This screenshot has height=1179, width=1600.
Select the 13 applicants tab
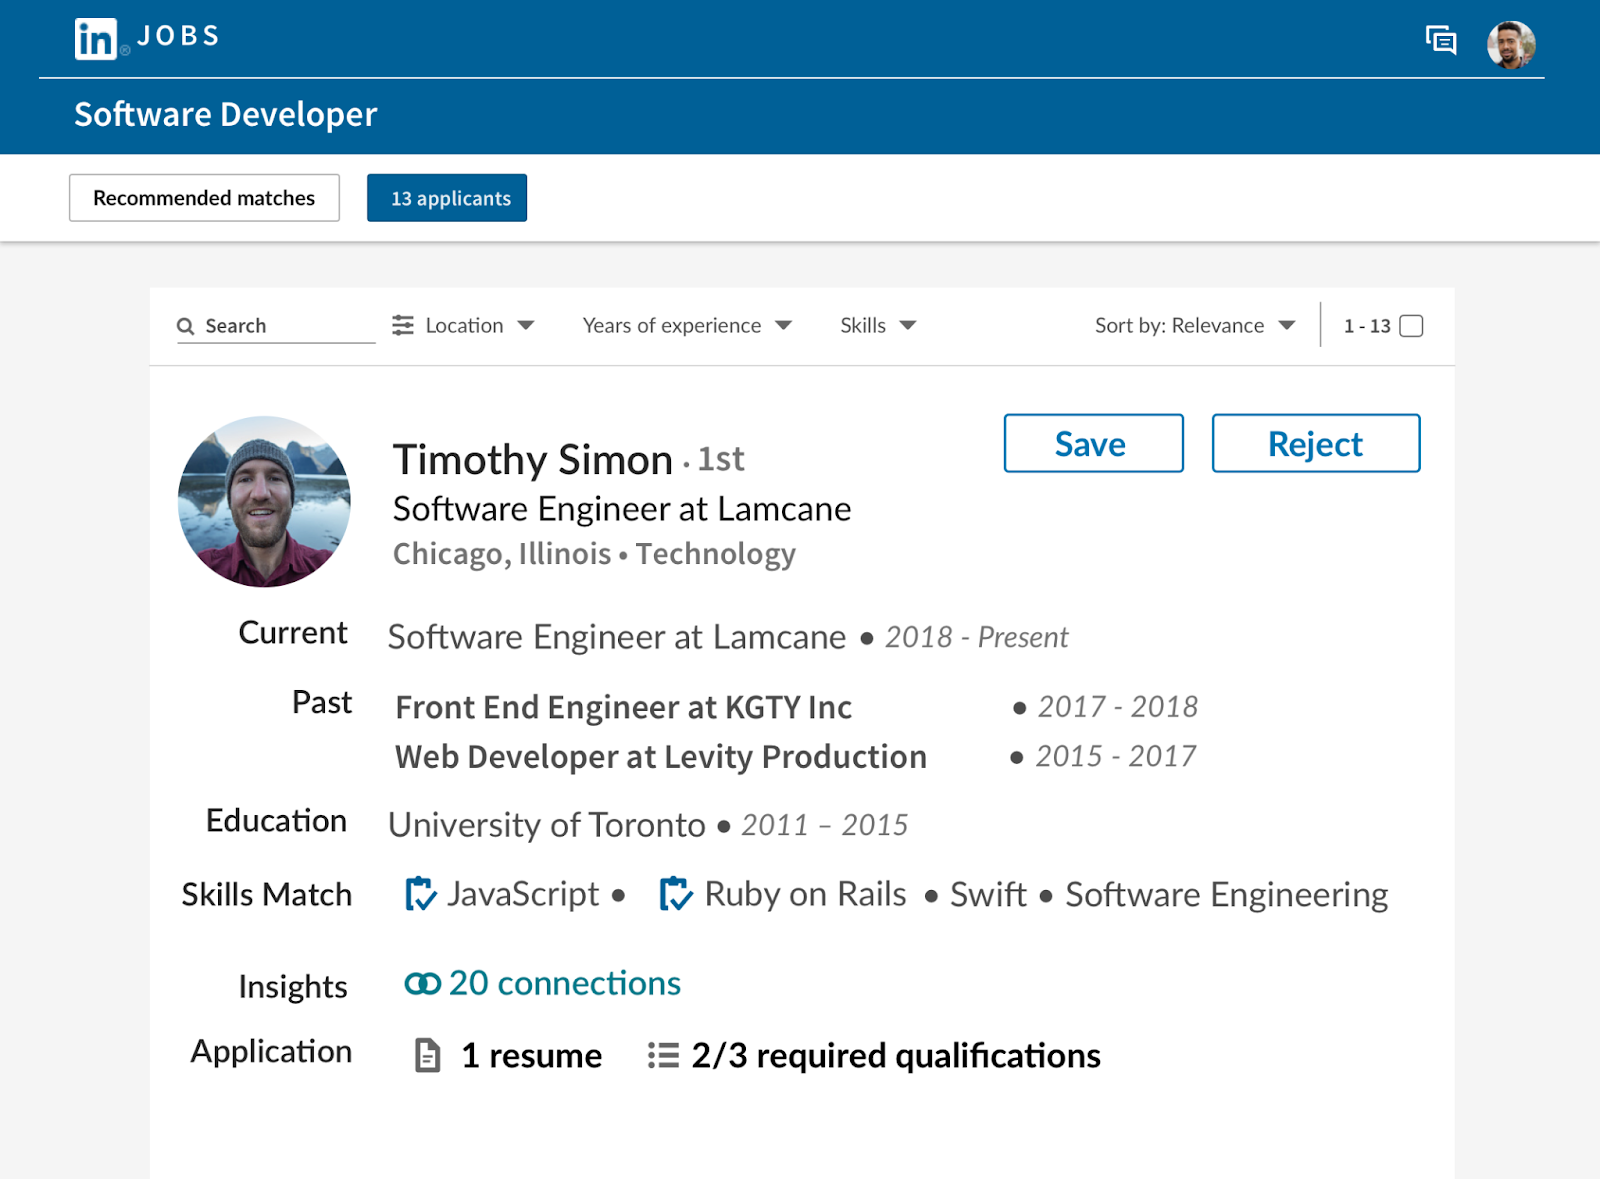click(447, 198)
